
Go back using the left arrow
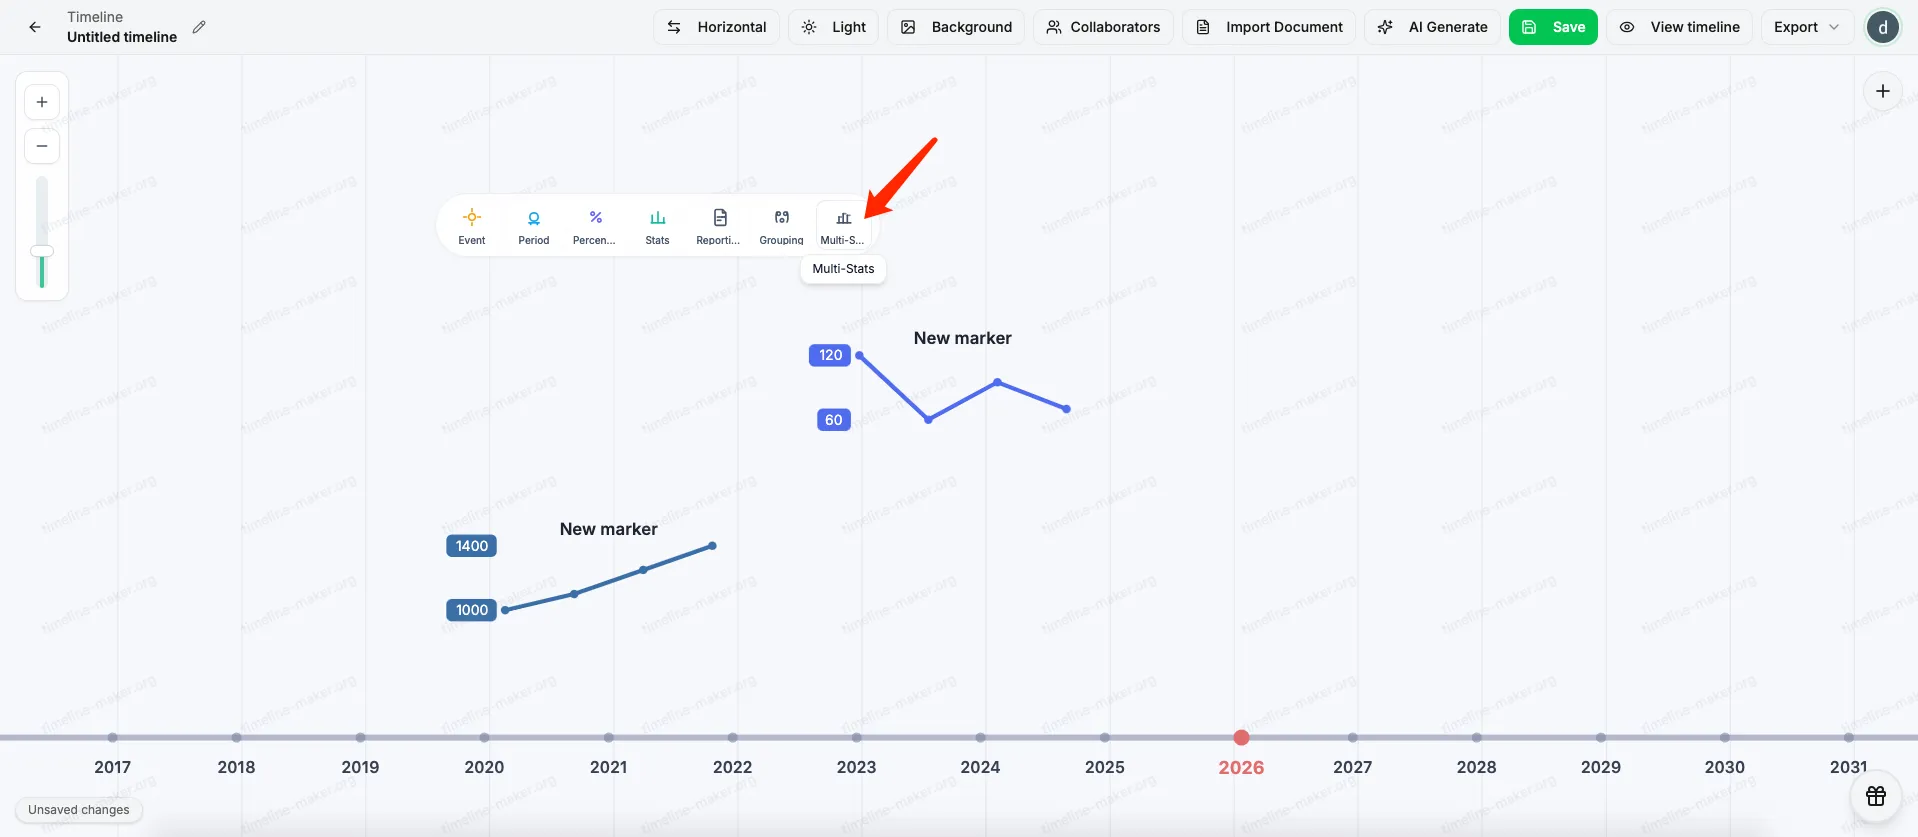click(x=35, y=27)
